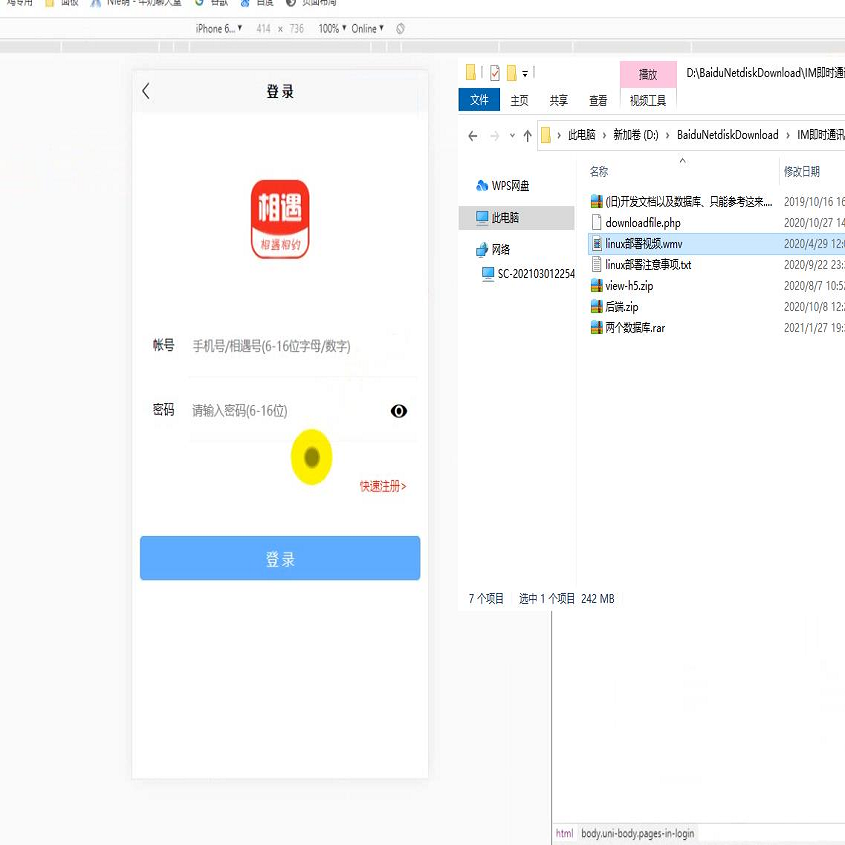Click the blue 登录 button
845x845 pixels.
click(280, 559)
